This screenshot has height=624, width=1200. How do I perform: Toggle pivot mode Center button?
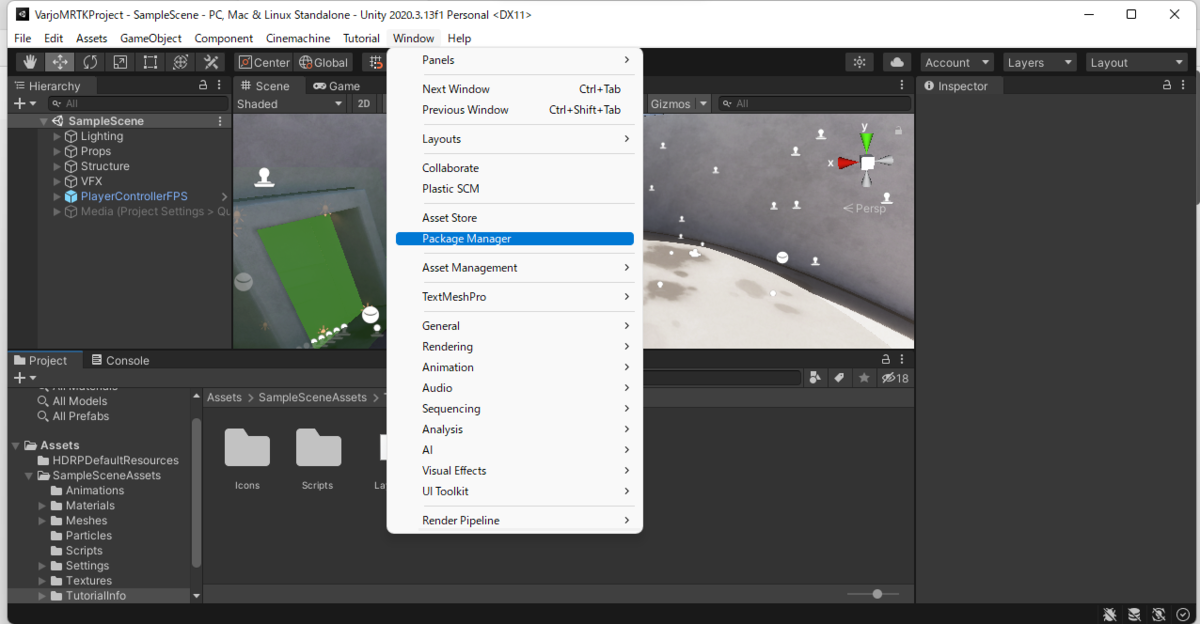click(265, 62)
